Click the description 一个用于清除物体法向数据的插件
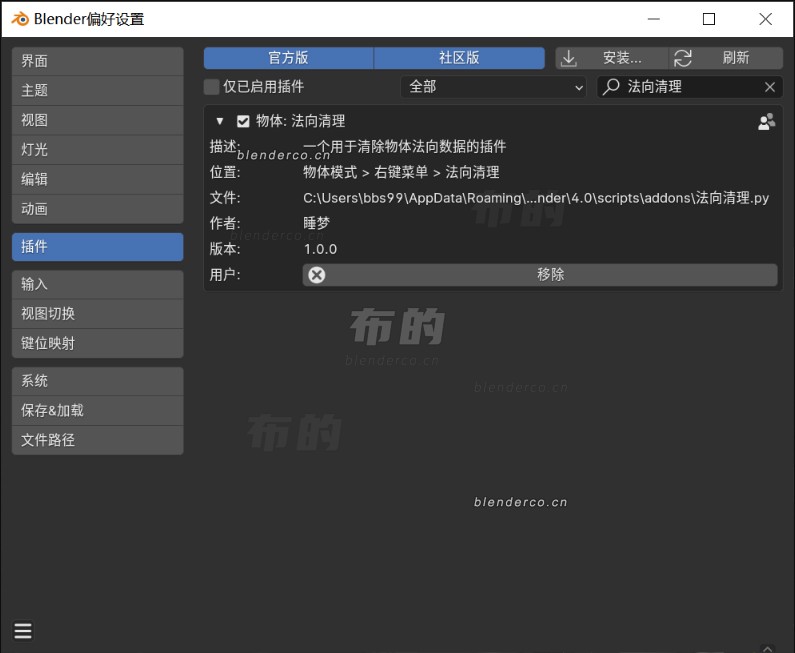 click(x=405, y=147)
